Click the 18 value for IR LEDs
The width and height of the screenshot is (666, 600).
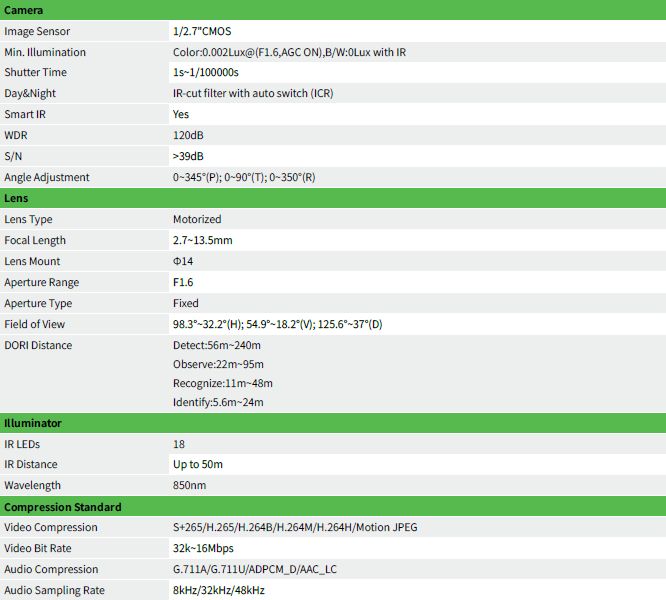pyautogui.click(x=179, y=445)
